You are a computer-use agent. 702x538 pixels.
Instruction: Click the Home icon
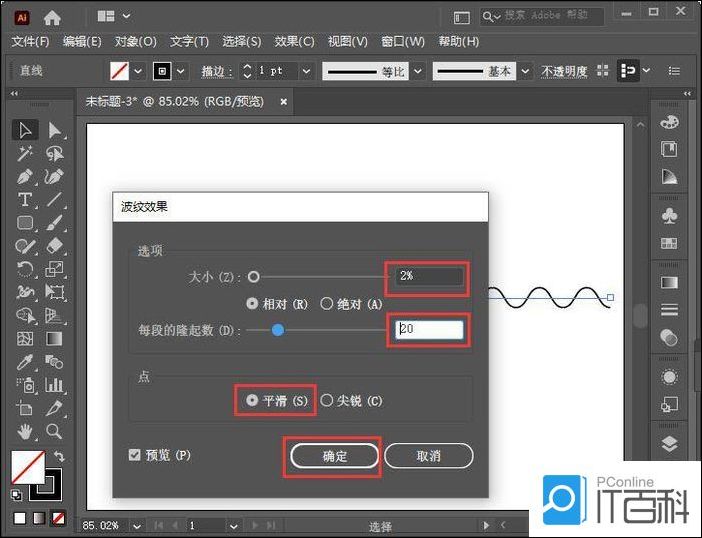click(x=52, y=17)
